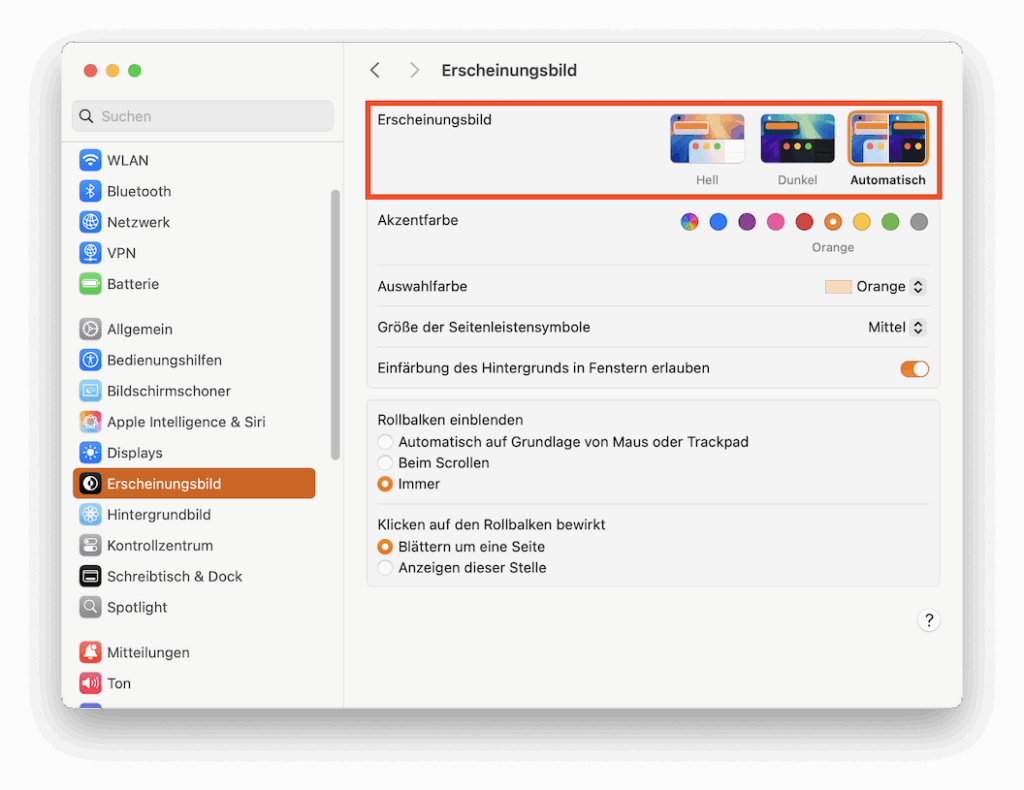Screen dimensions: 1024x790
Task: Select the Immer radio button
Action: click(x=385, y=484)
